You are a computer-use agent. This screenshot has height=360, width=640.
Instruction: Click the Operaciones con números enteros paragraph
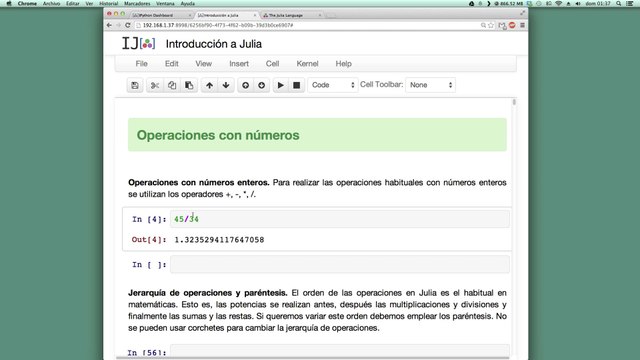tap(317, 188)
